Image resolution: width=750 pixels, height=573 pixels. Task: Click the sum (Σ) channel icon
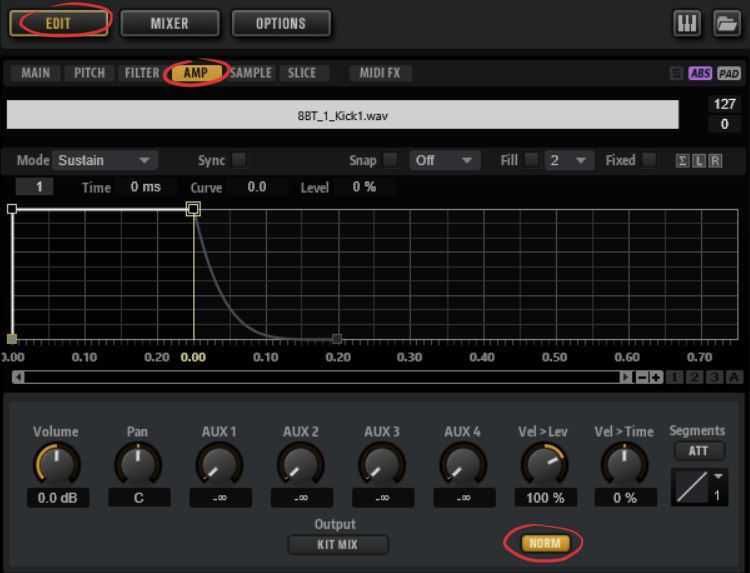coord(683,161)
